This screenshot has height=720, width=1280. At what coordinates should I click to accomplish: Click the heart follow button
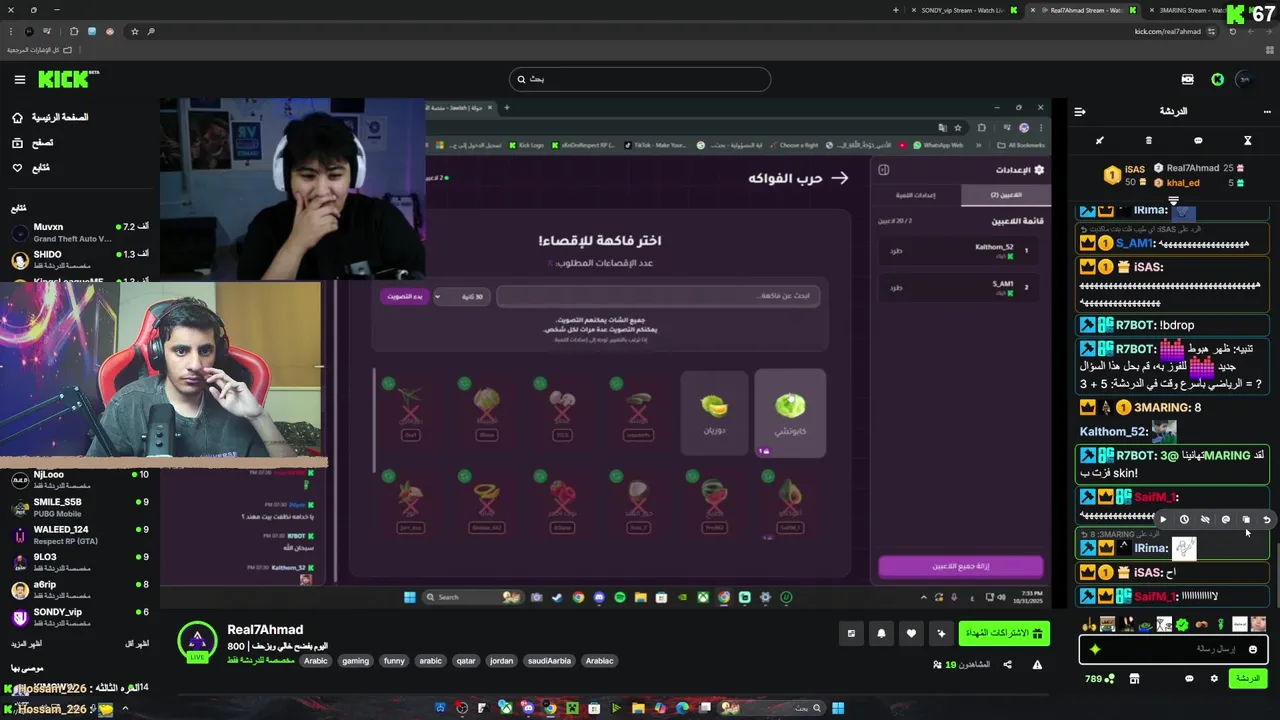pyautogui.click(x=911, y=634)
